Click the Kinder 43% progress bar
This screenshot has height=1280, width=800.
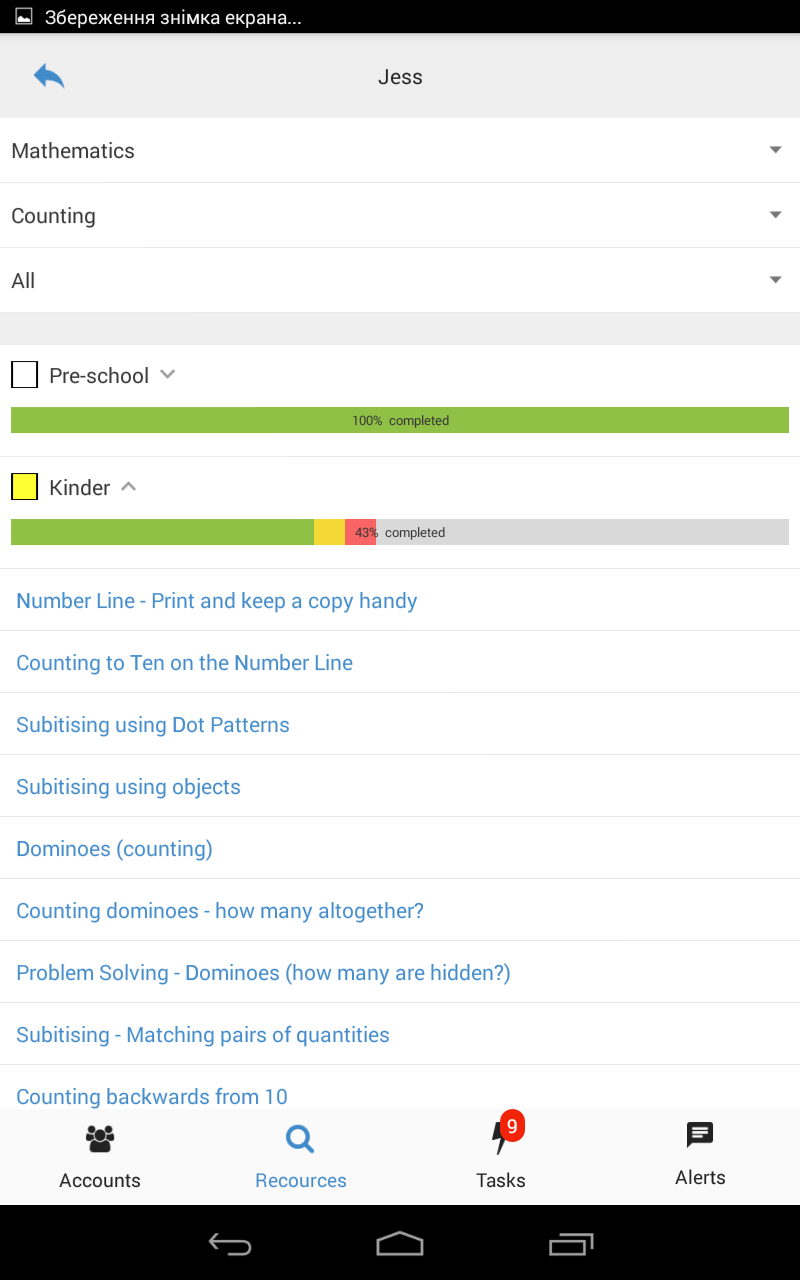(400, 532)
